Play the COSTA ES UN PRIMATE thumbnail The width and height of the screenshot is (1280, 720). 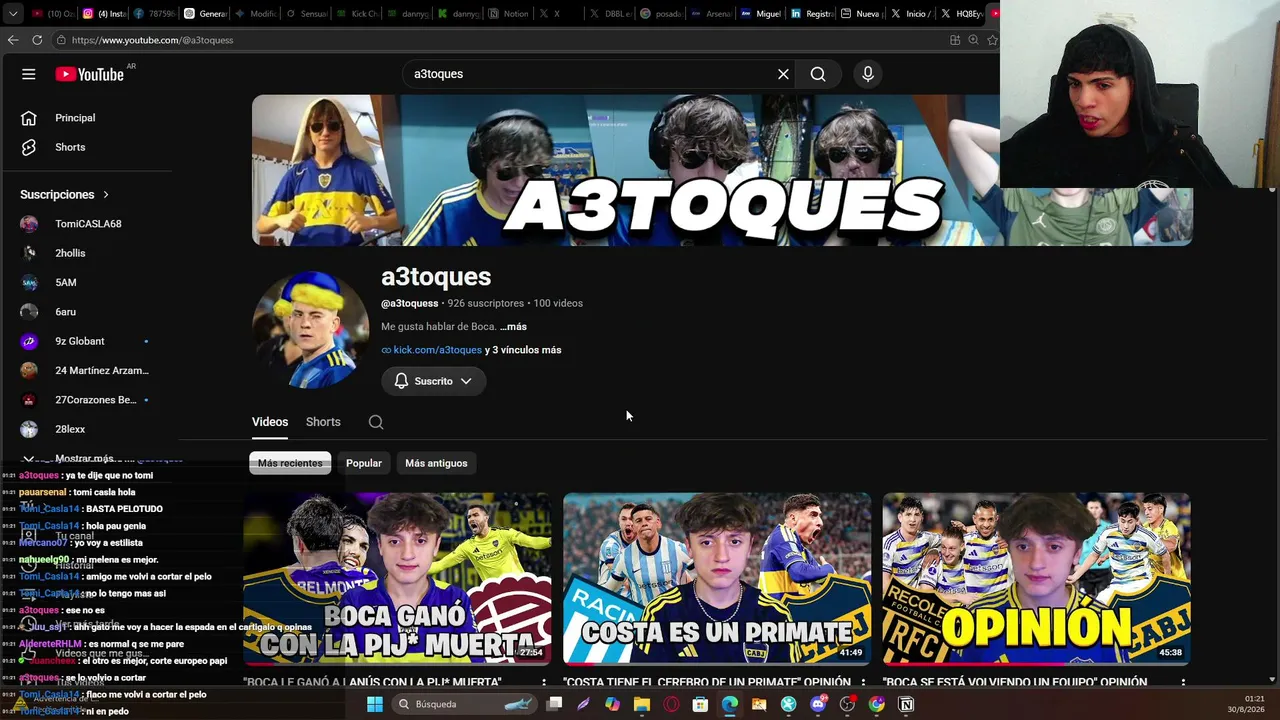point(717,578)
